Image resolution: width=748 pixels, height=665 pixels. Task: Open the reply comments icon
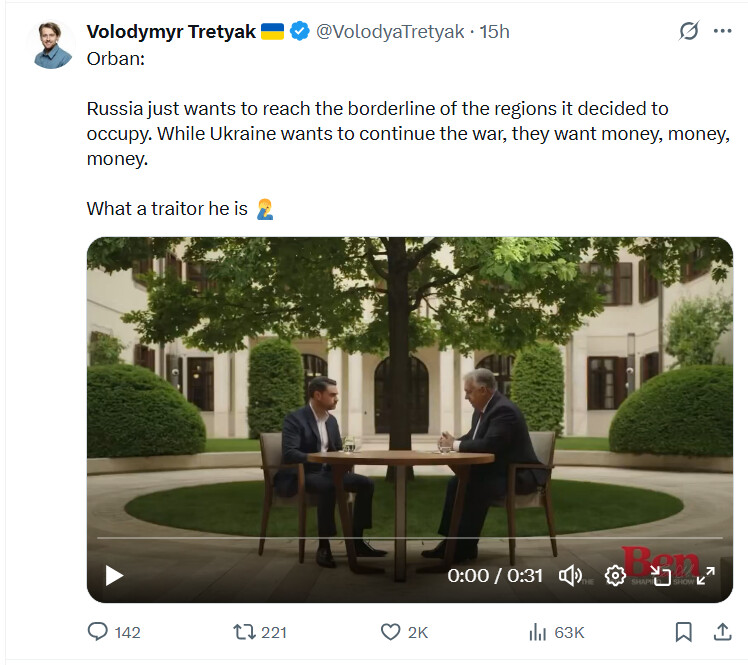[98, 631]
